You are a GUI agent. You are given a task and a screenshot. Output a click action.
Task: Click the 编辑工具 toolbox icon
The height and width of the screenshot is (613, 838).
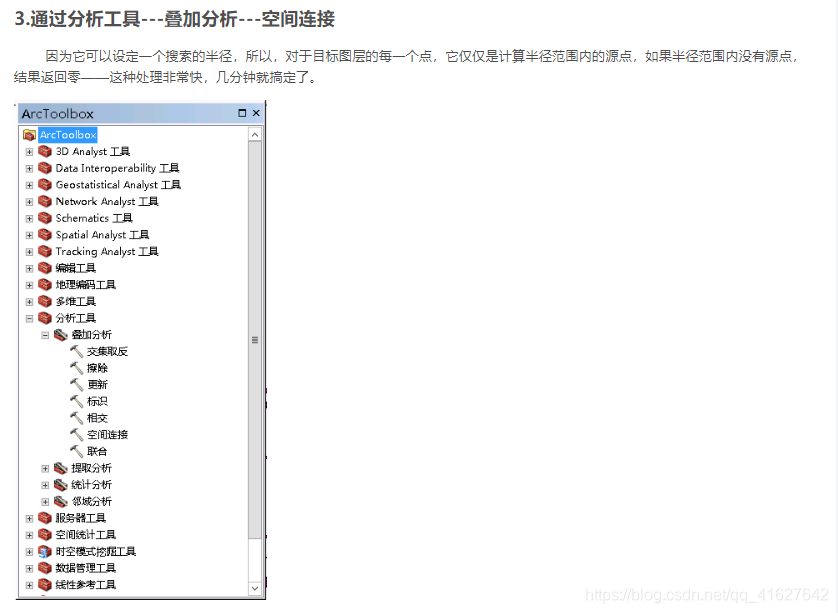(45, 268)
